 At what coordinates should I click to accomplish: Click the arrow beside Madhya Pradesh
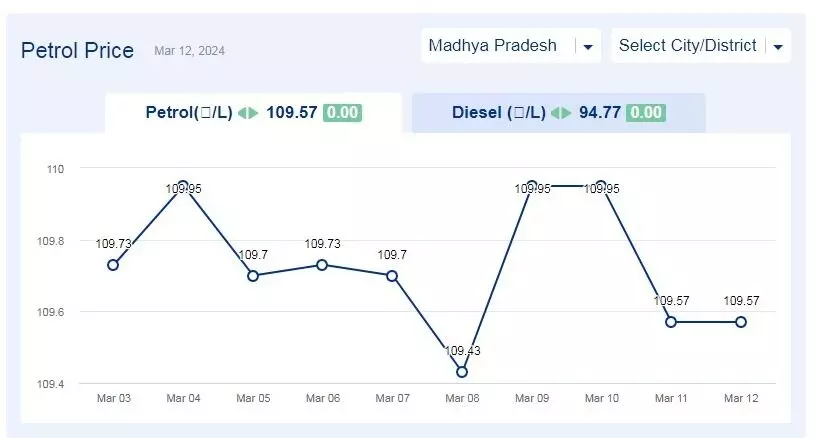[x=588, y=47]
